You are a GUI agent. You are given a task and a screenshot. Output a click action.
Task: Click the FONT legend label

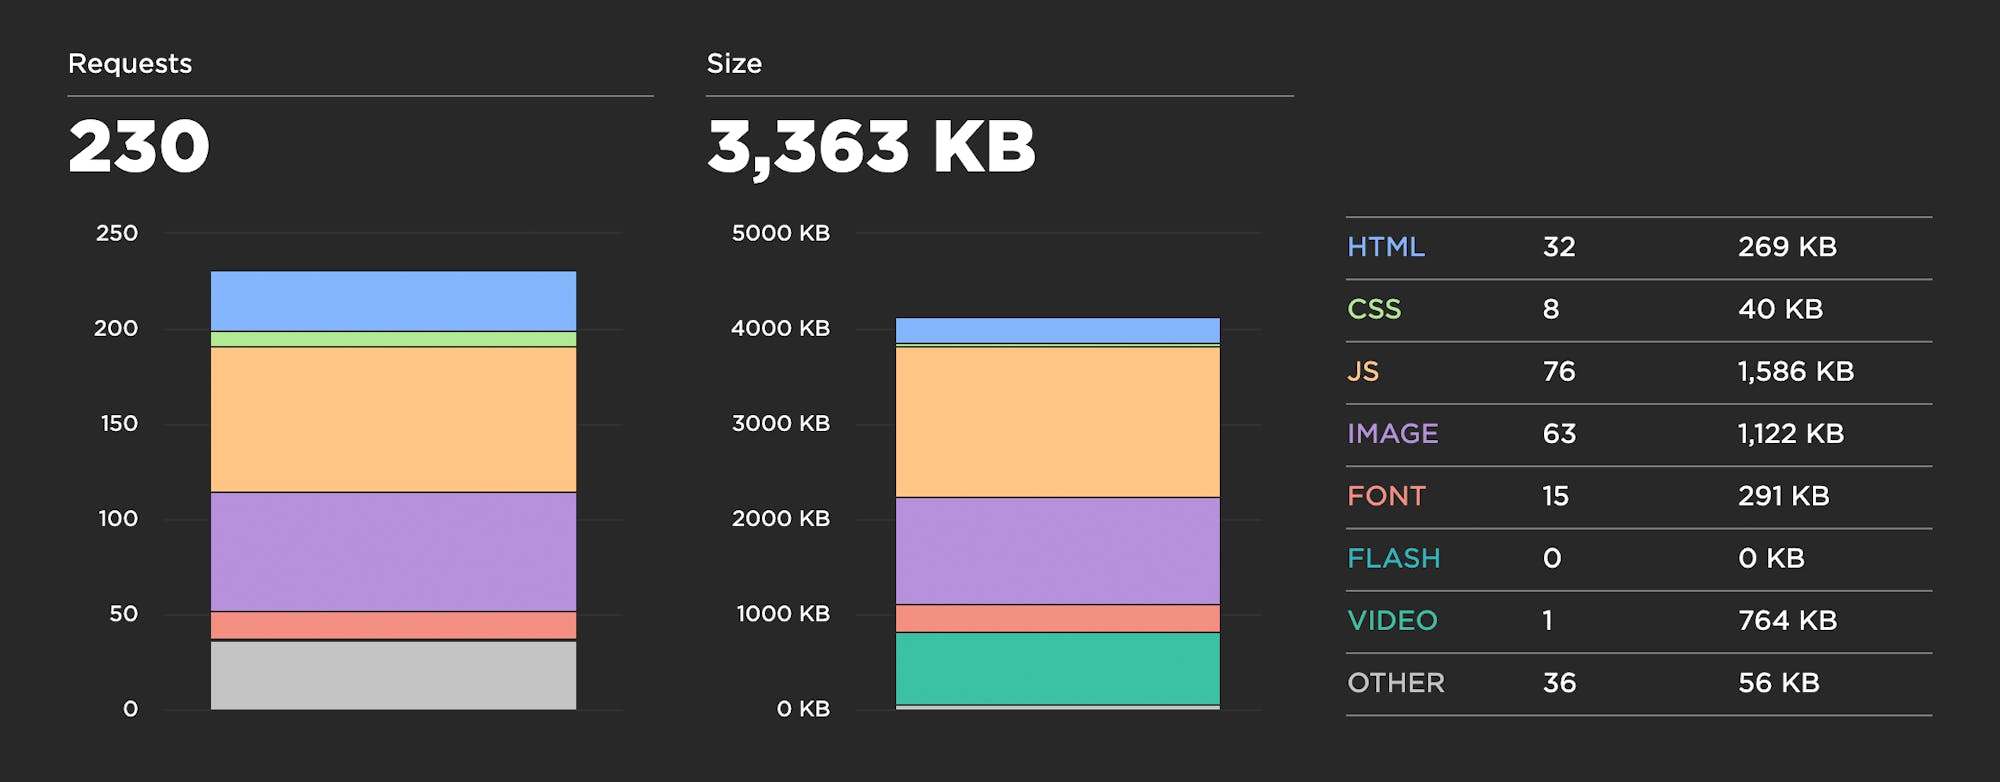1386,496
